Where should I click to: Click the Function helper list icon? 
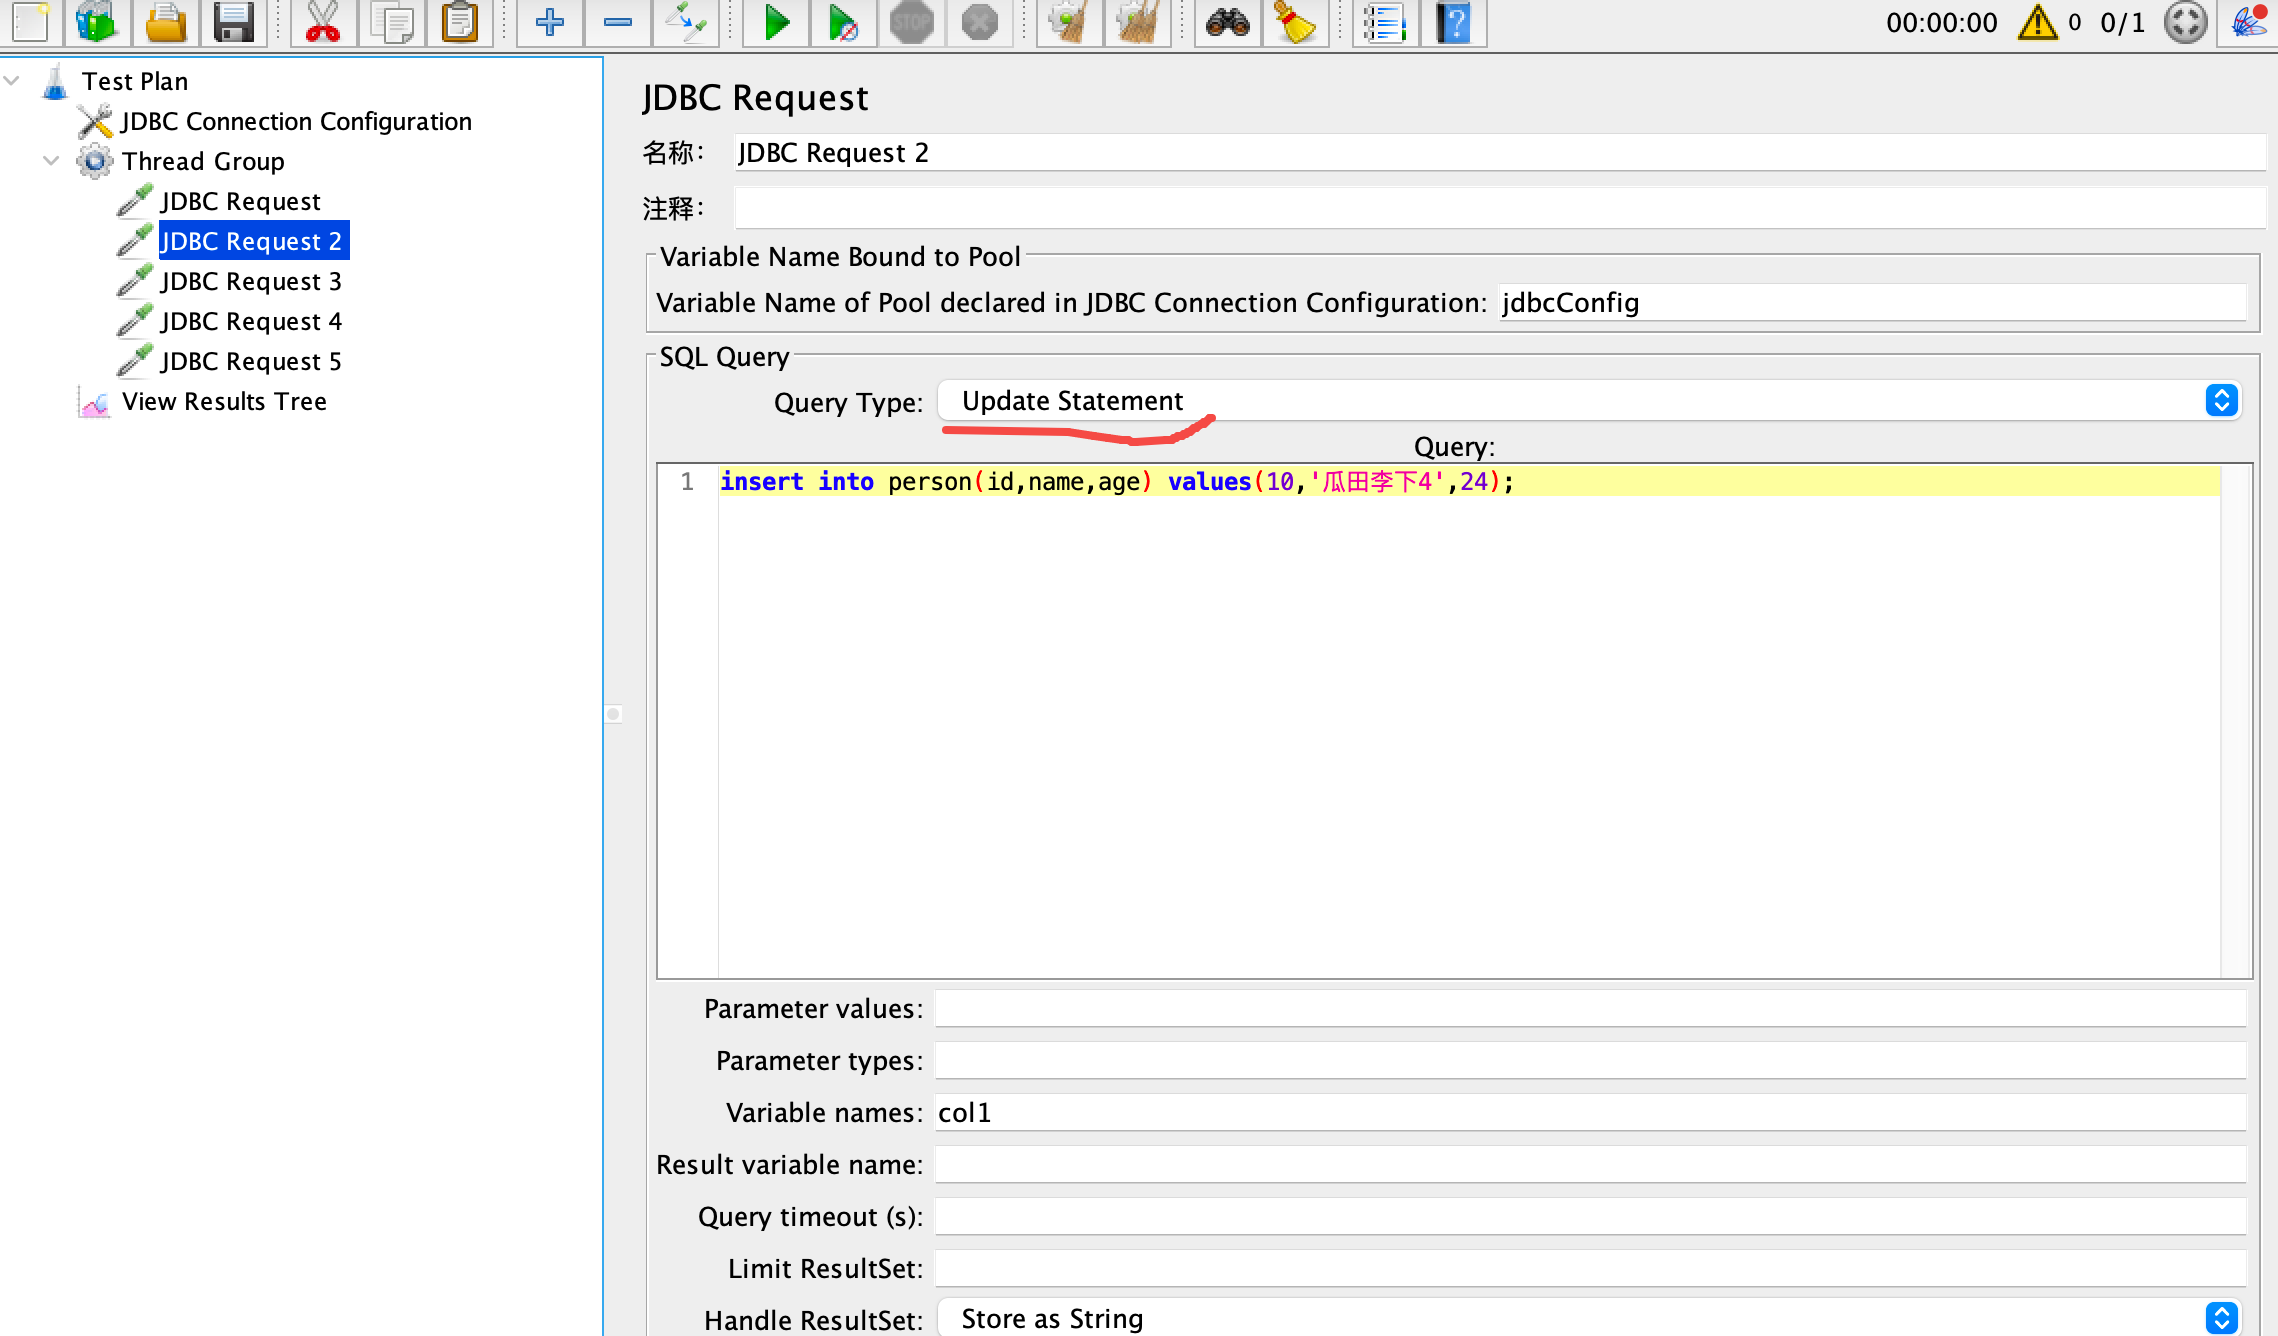pyautogui.click(x=1385, y=22)
